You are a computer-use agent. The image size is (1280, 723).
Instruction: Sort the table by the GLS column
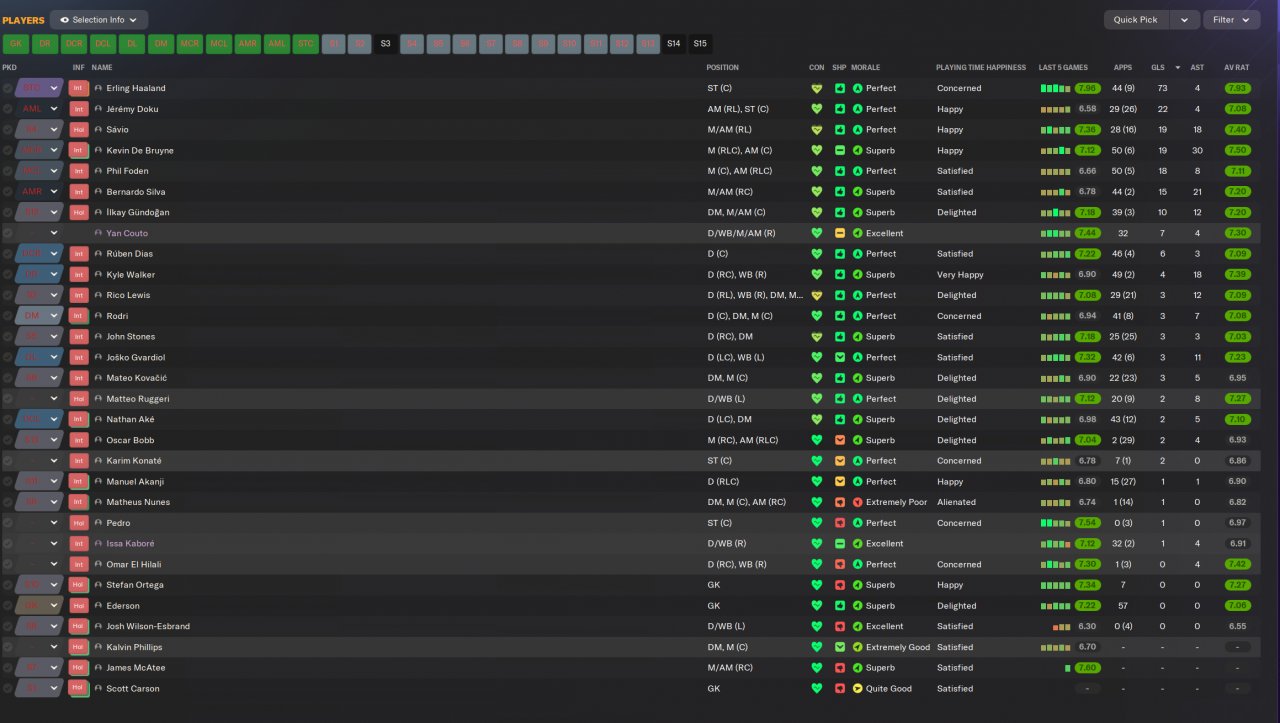tap(1158, 68)
